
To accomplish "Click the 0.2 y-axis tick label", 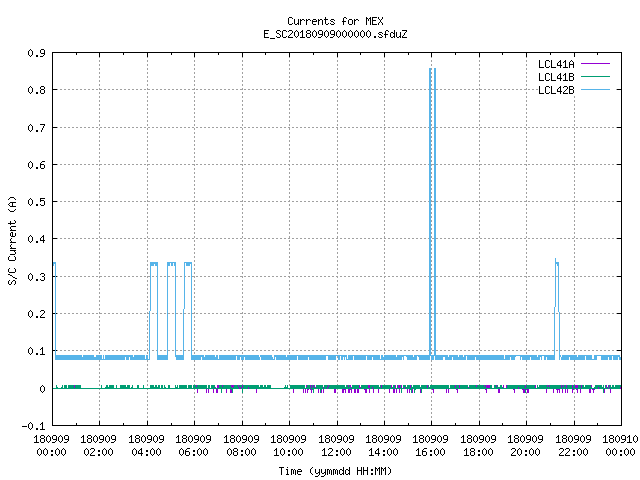I will [x=36, y=314].
